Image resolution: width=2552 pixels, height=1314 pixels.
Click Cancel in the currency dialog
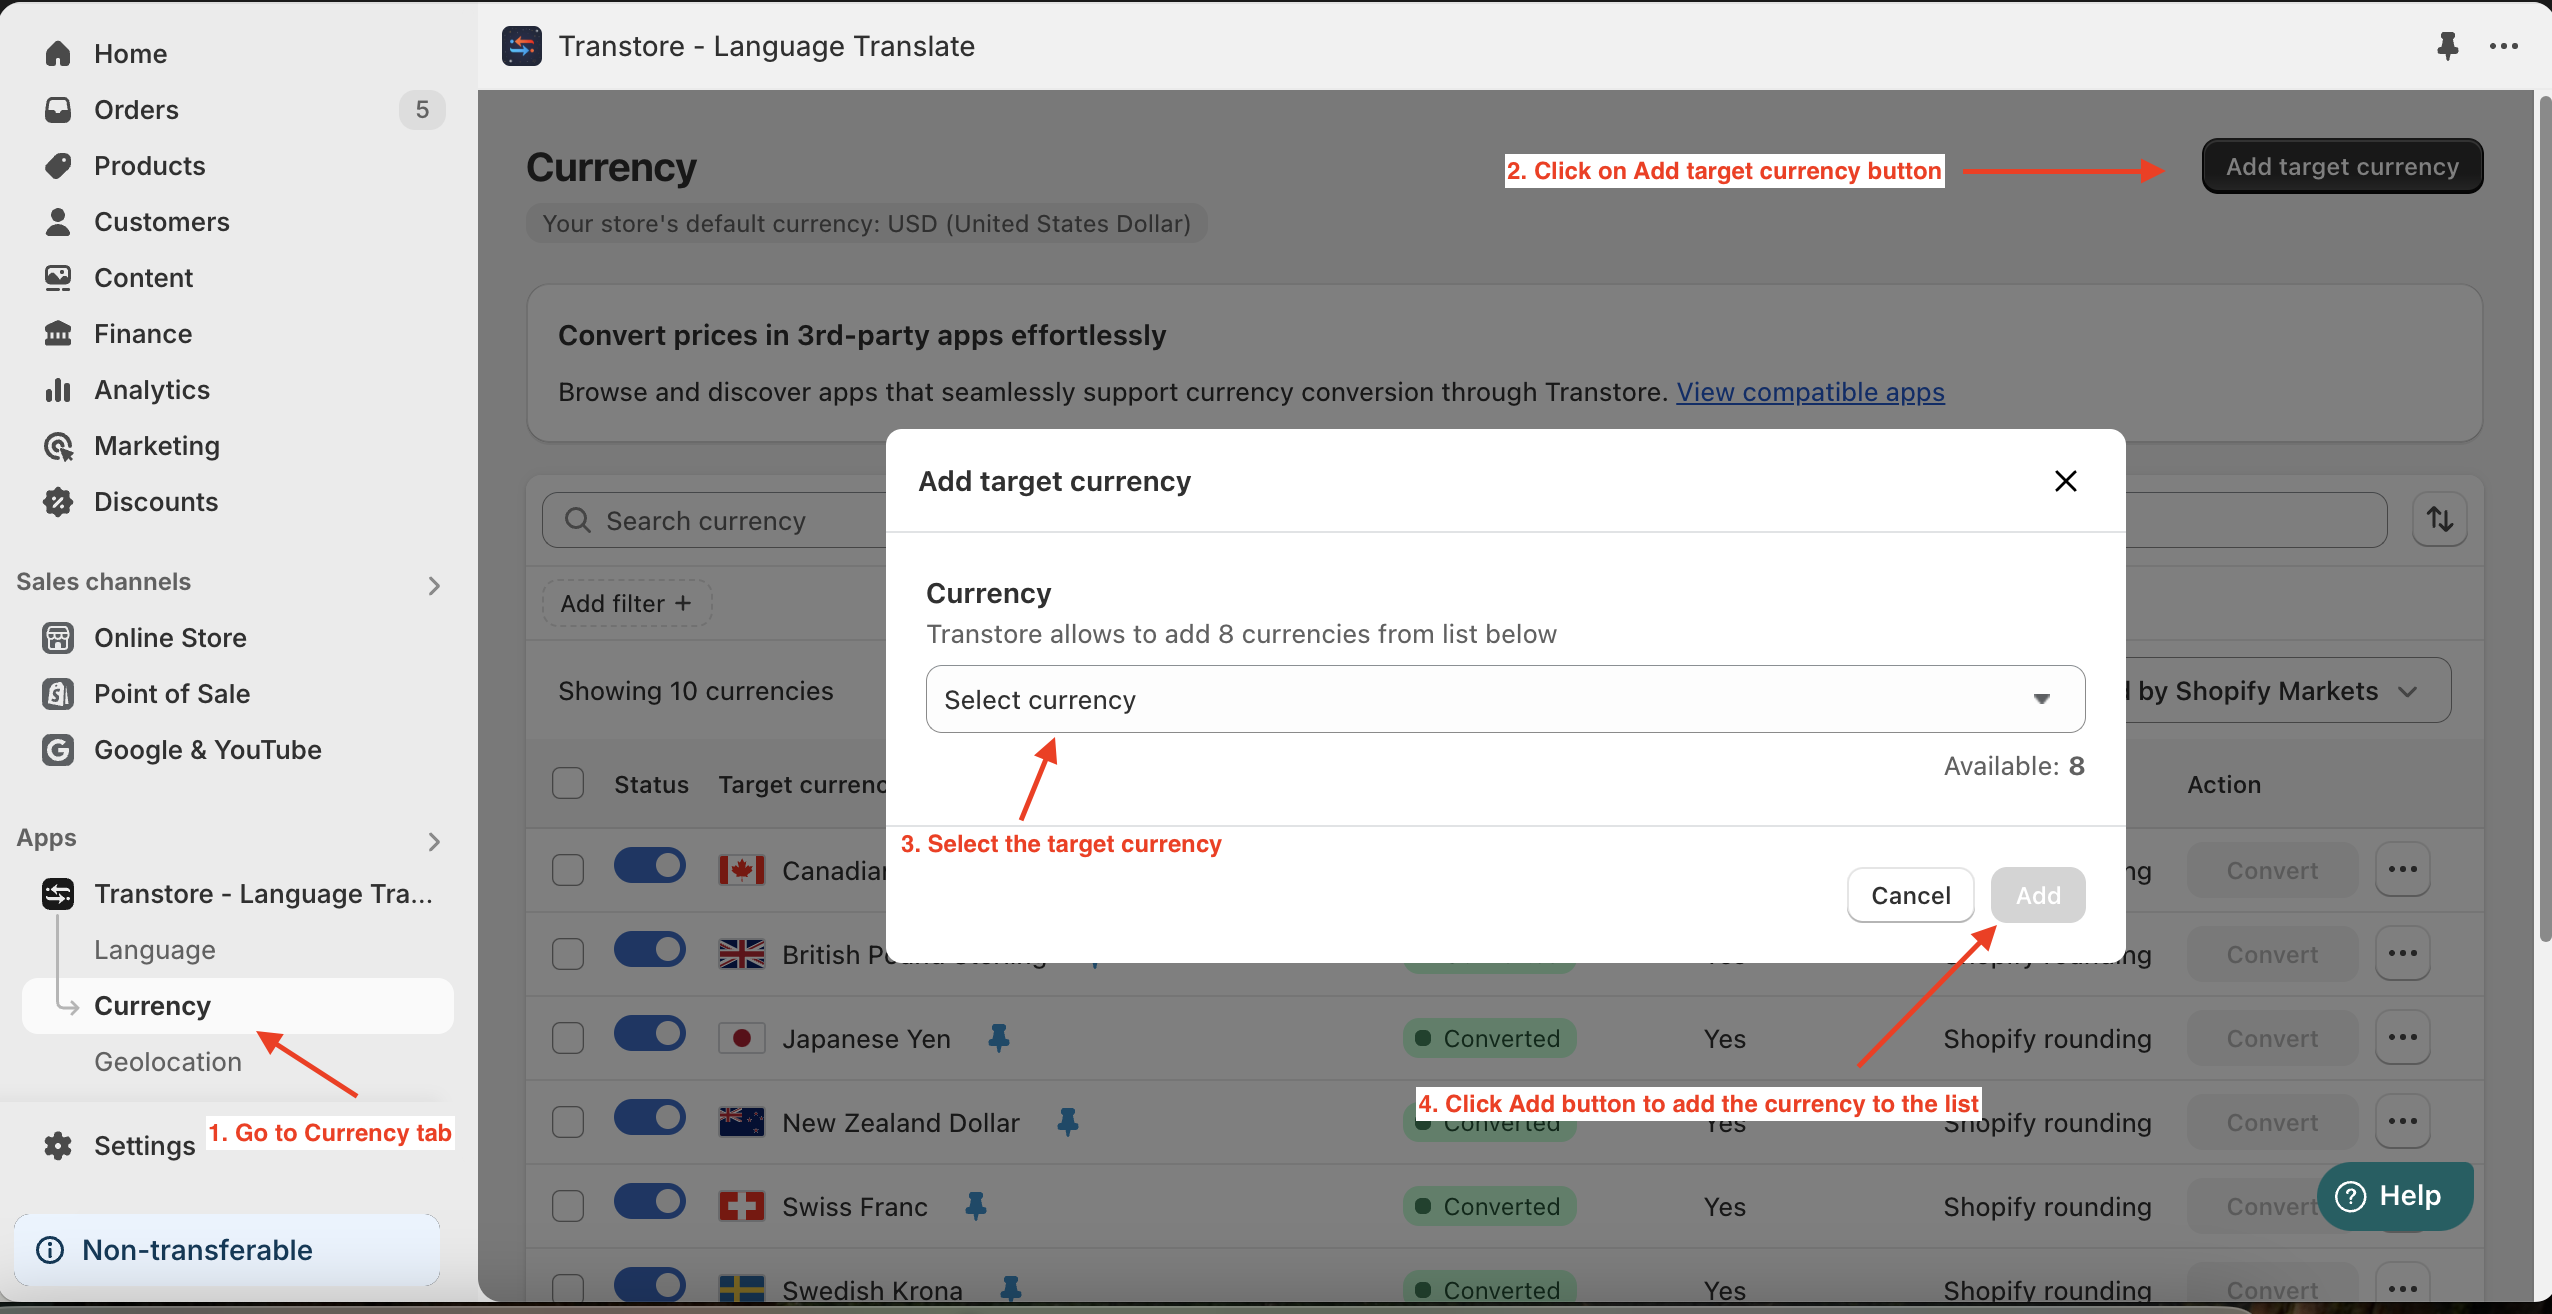1910,895
